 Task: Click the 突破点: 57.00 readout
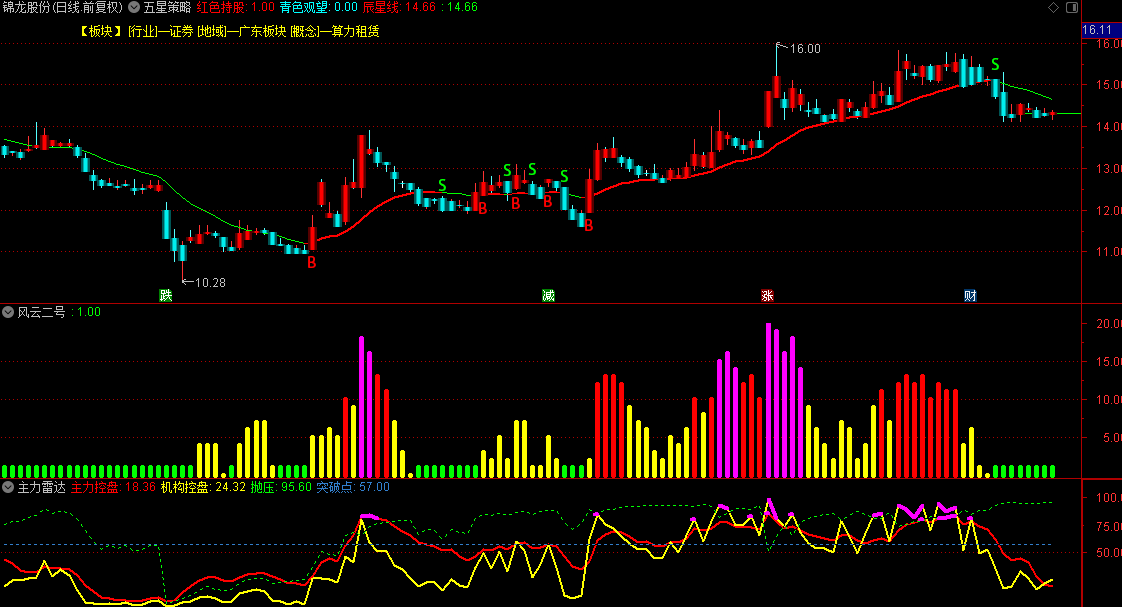pos(353,487)
